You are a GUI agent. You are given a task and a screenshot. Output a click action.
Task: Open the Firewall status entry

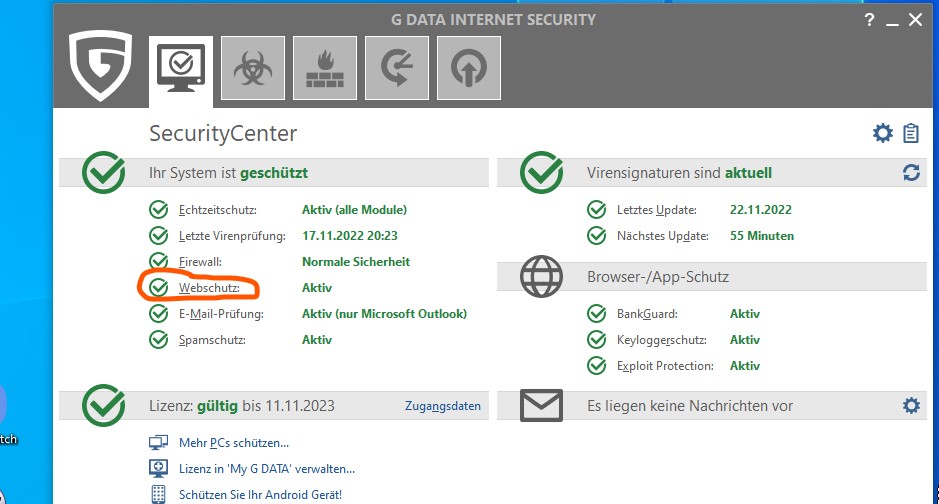[199, 262]
